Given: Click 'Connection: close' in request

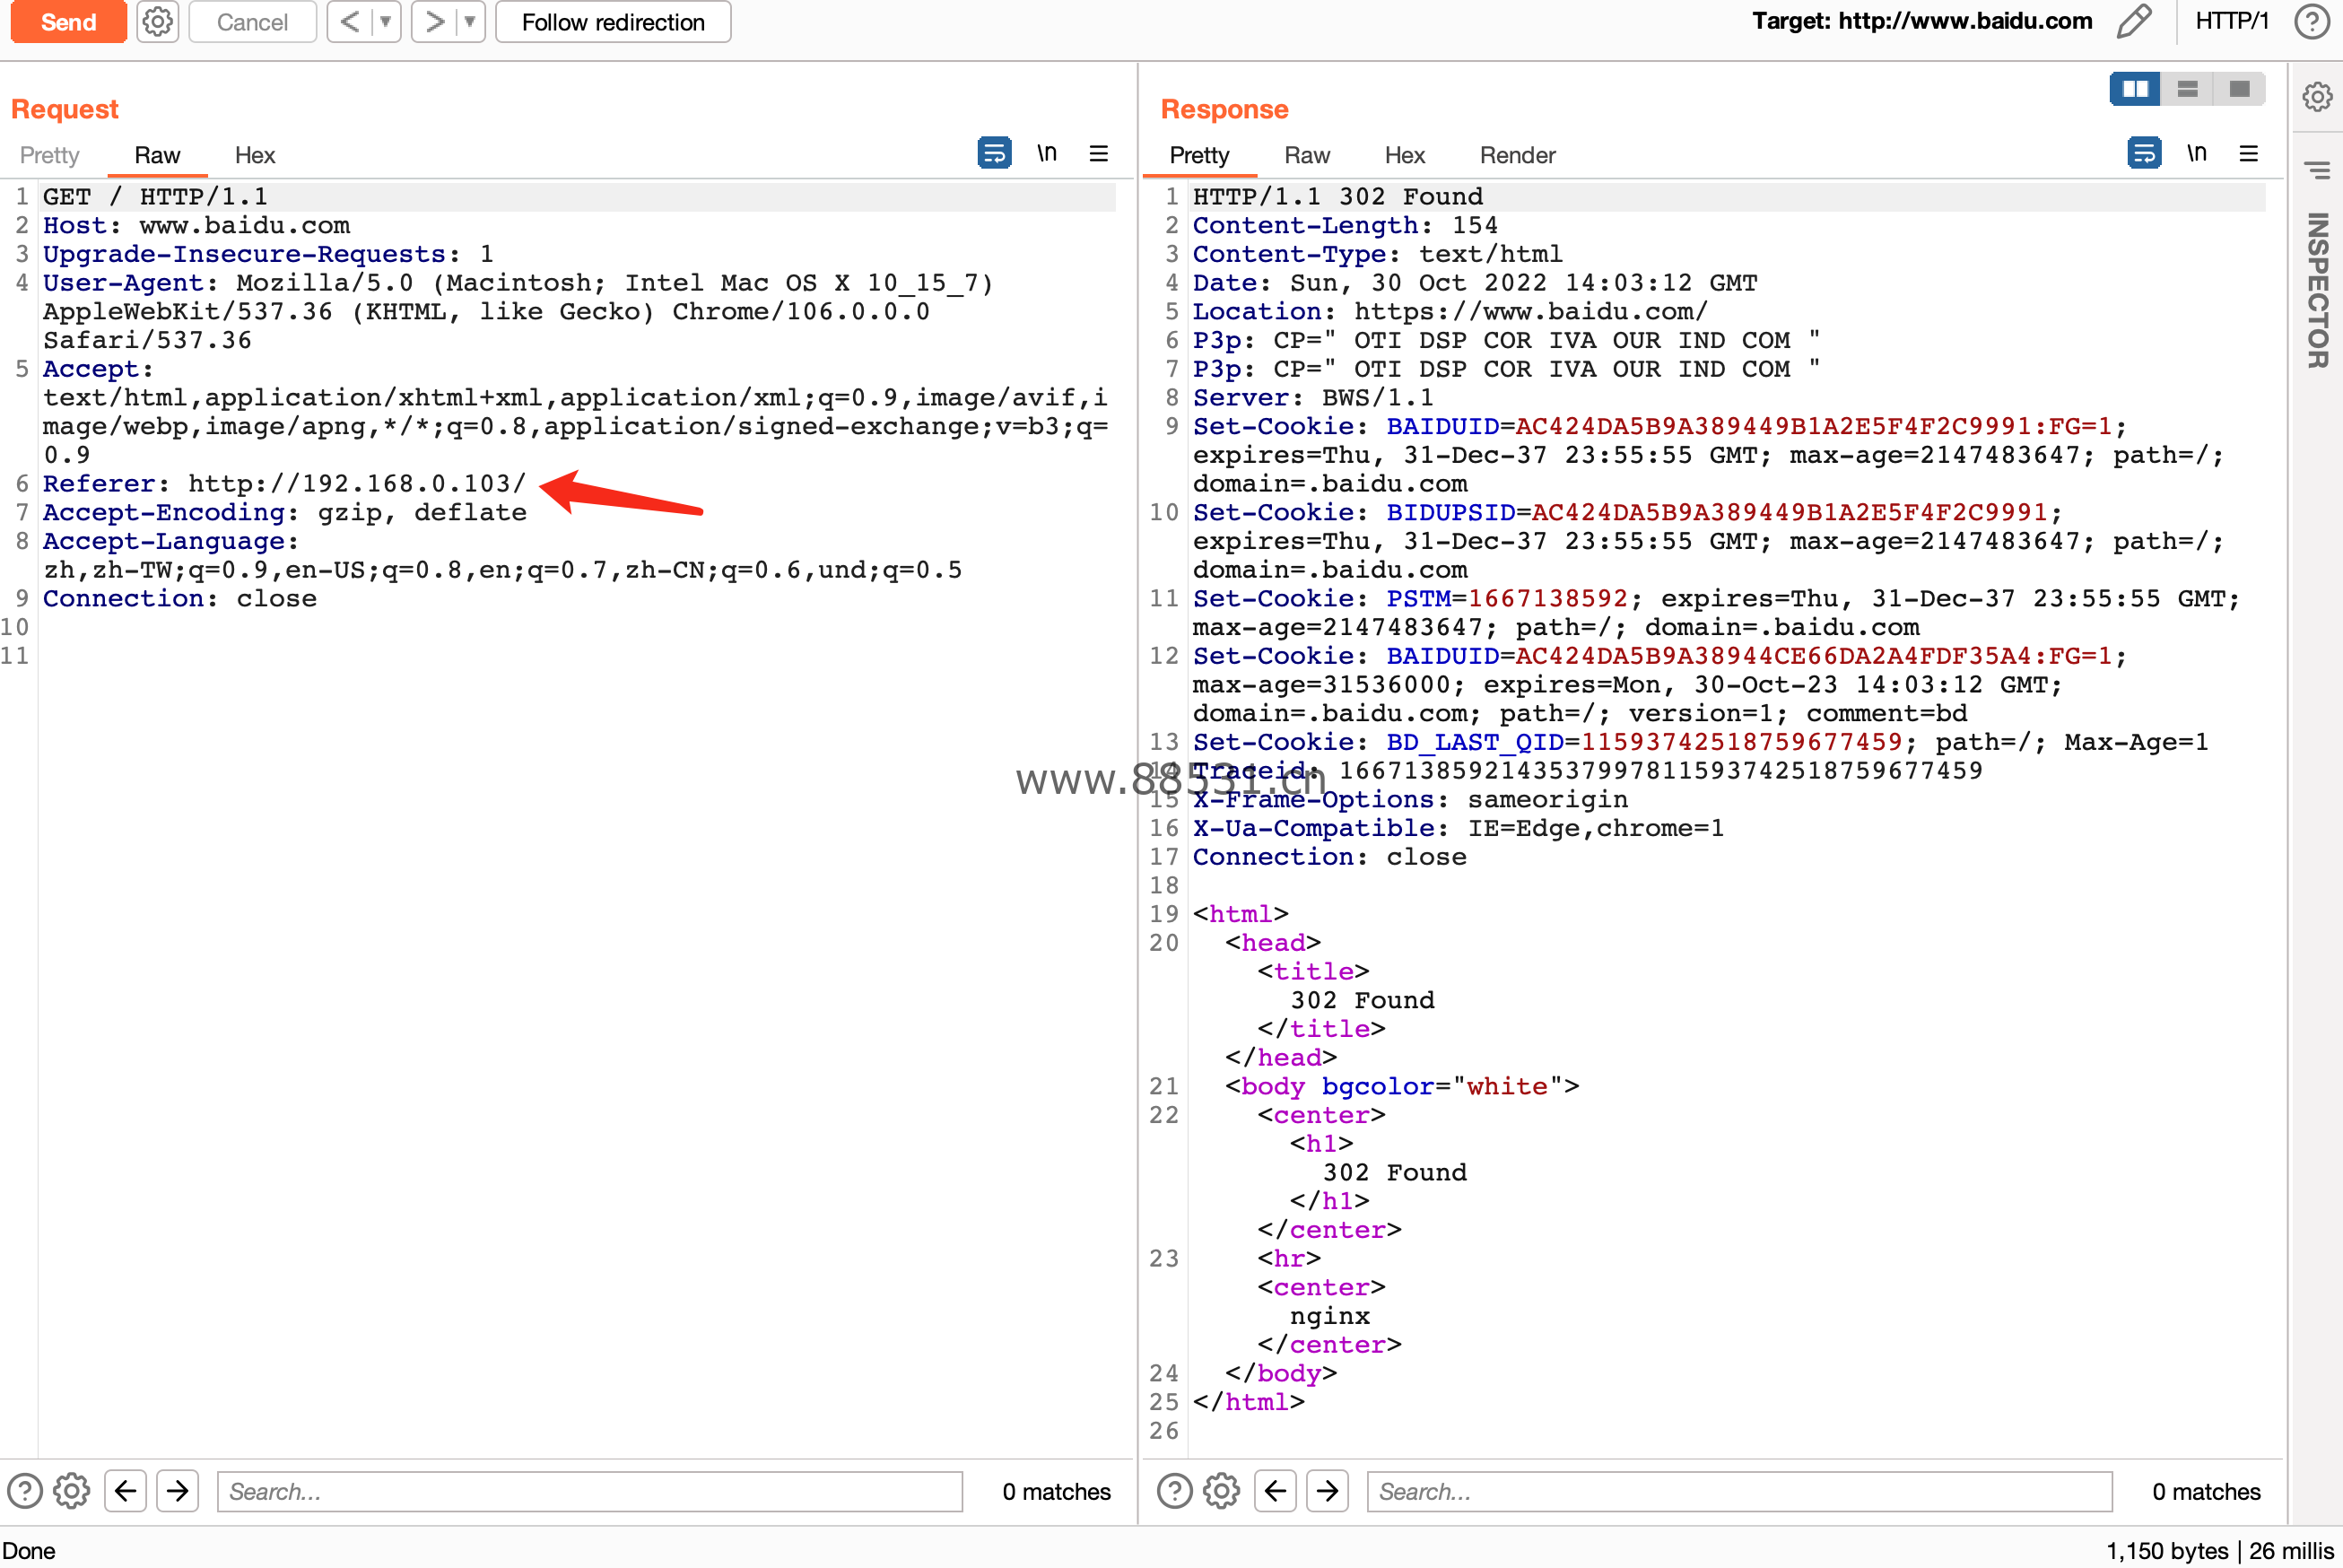Looking at the screenshot, I should pos(180,599).
